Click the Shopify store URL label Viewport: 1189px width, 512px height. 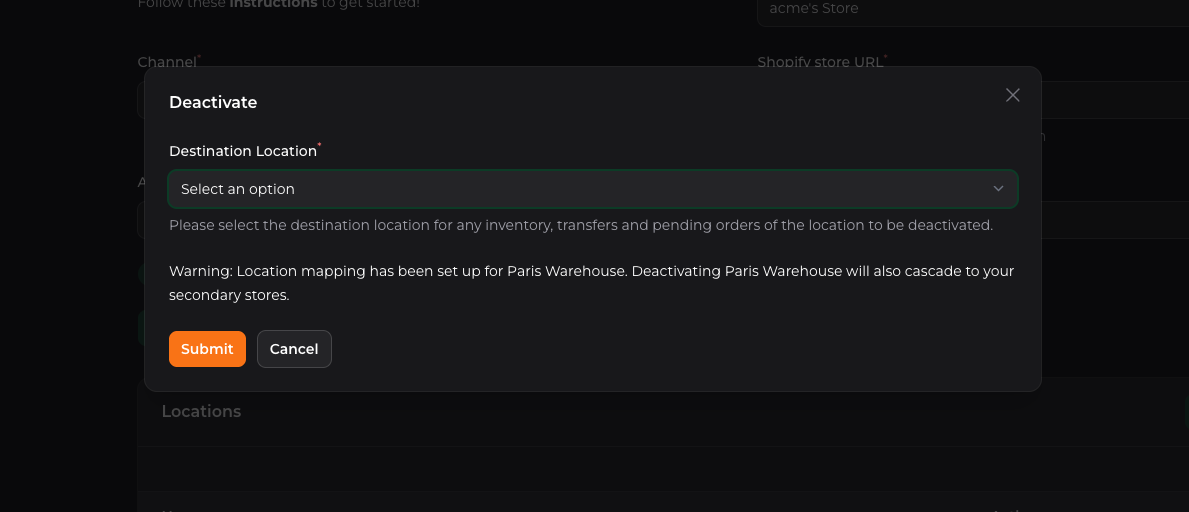click(820, 62)
